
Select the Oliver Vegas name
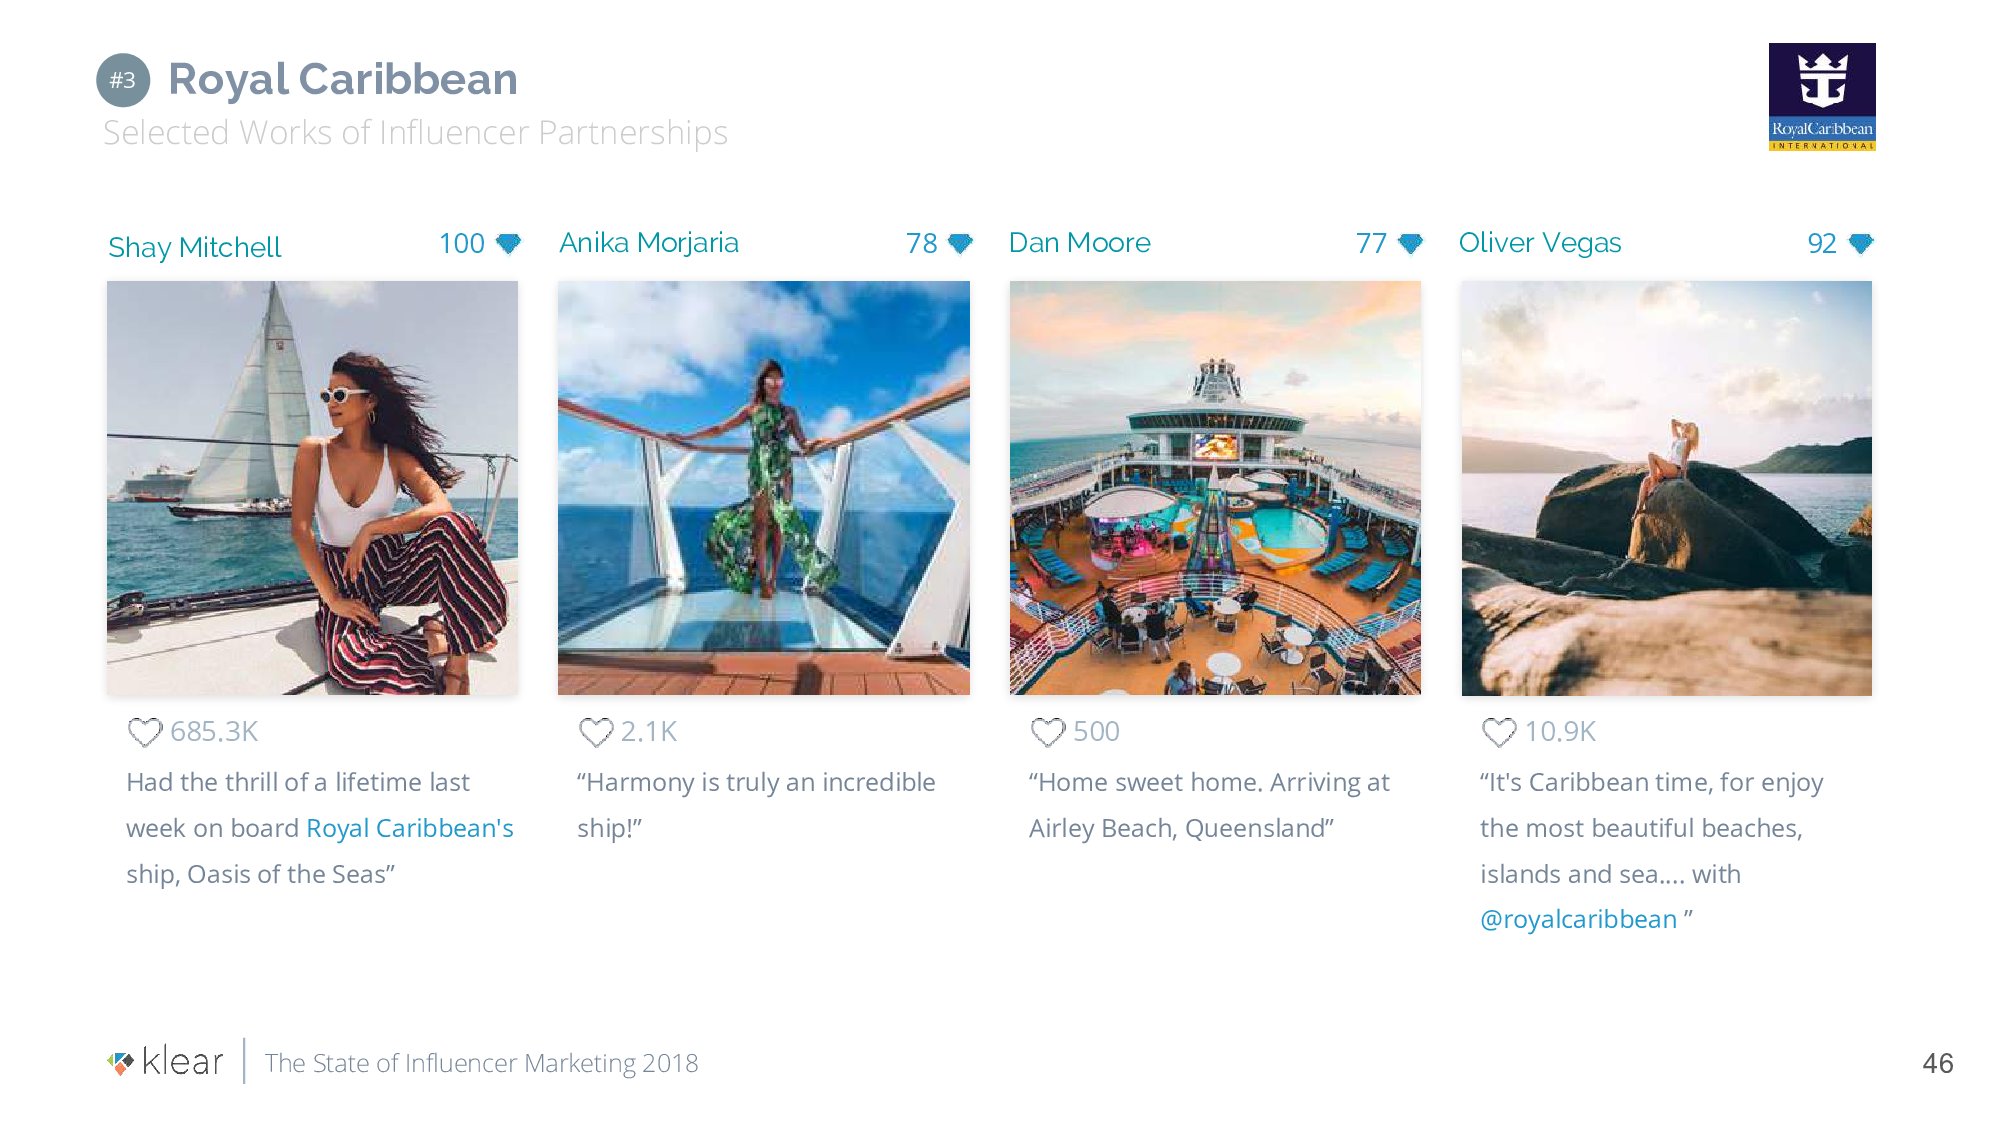pos(1539,243)
